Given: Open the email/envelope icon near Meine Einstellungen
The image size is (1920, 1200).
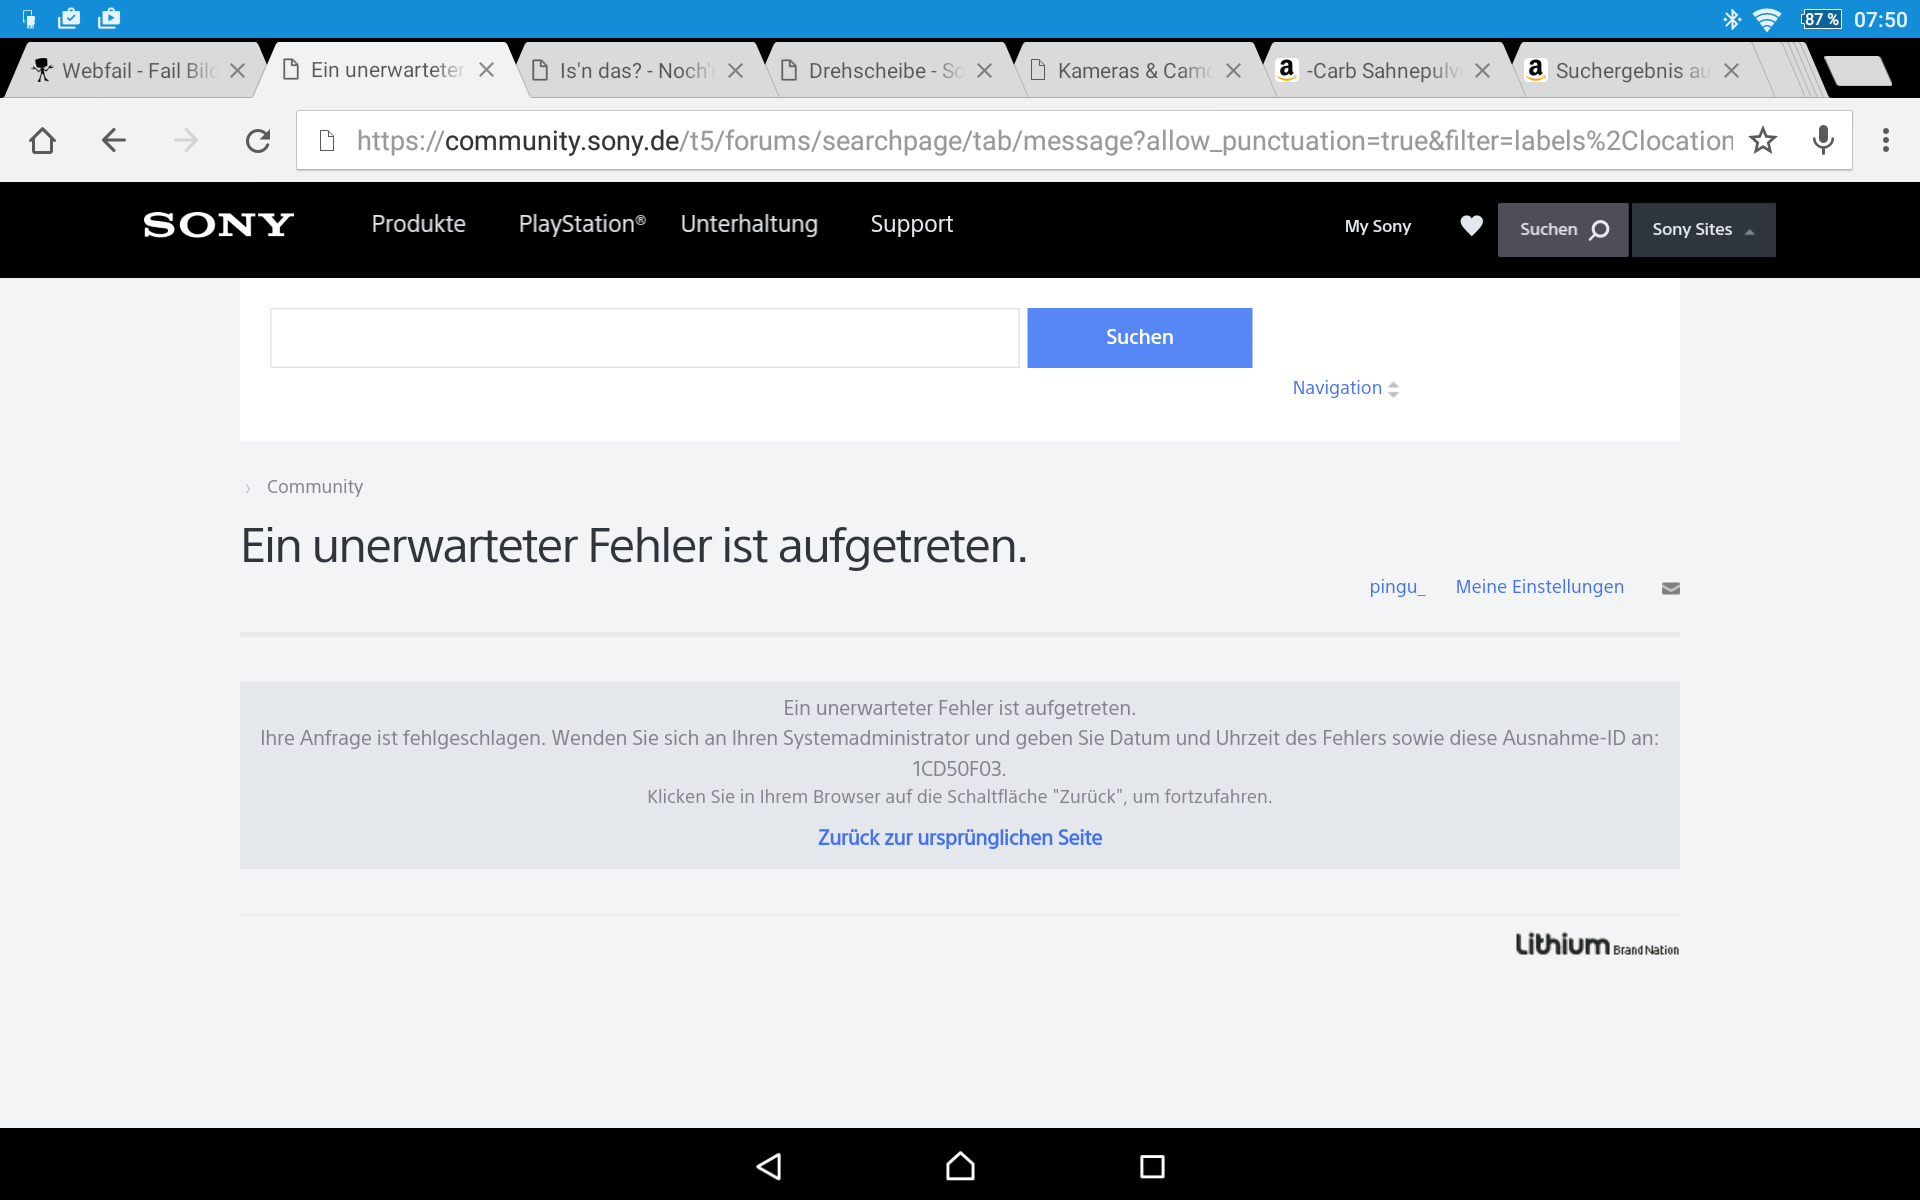Looking at the screenshot, I should coord(1670,588).
